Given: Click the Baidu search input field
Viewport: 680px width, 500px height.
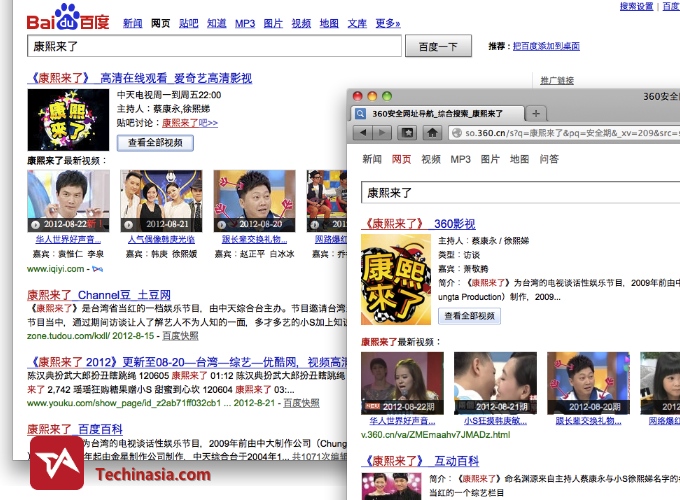Looking at the screenshot, I should [x=214, y=46].
